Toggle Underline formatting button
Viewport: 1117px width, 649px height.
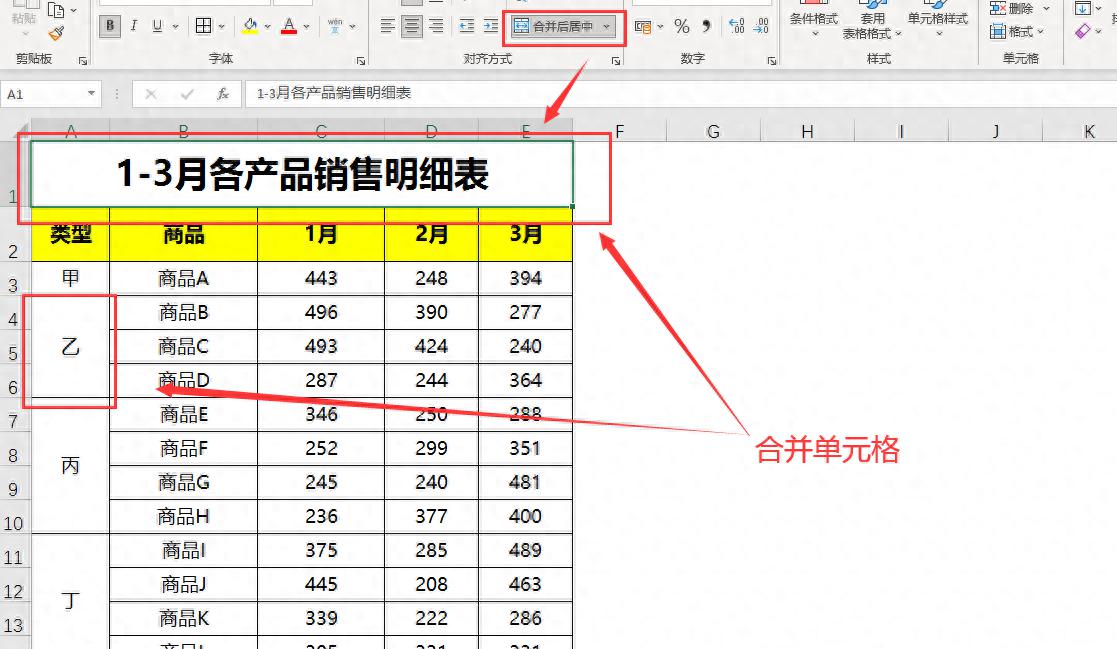(x=157, y=26)
